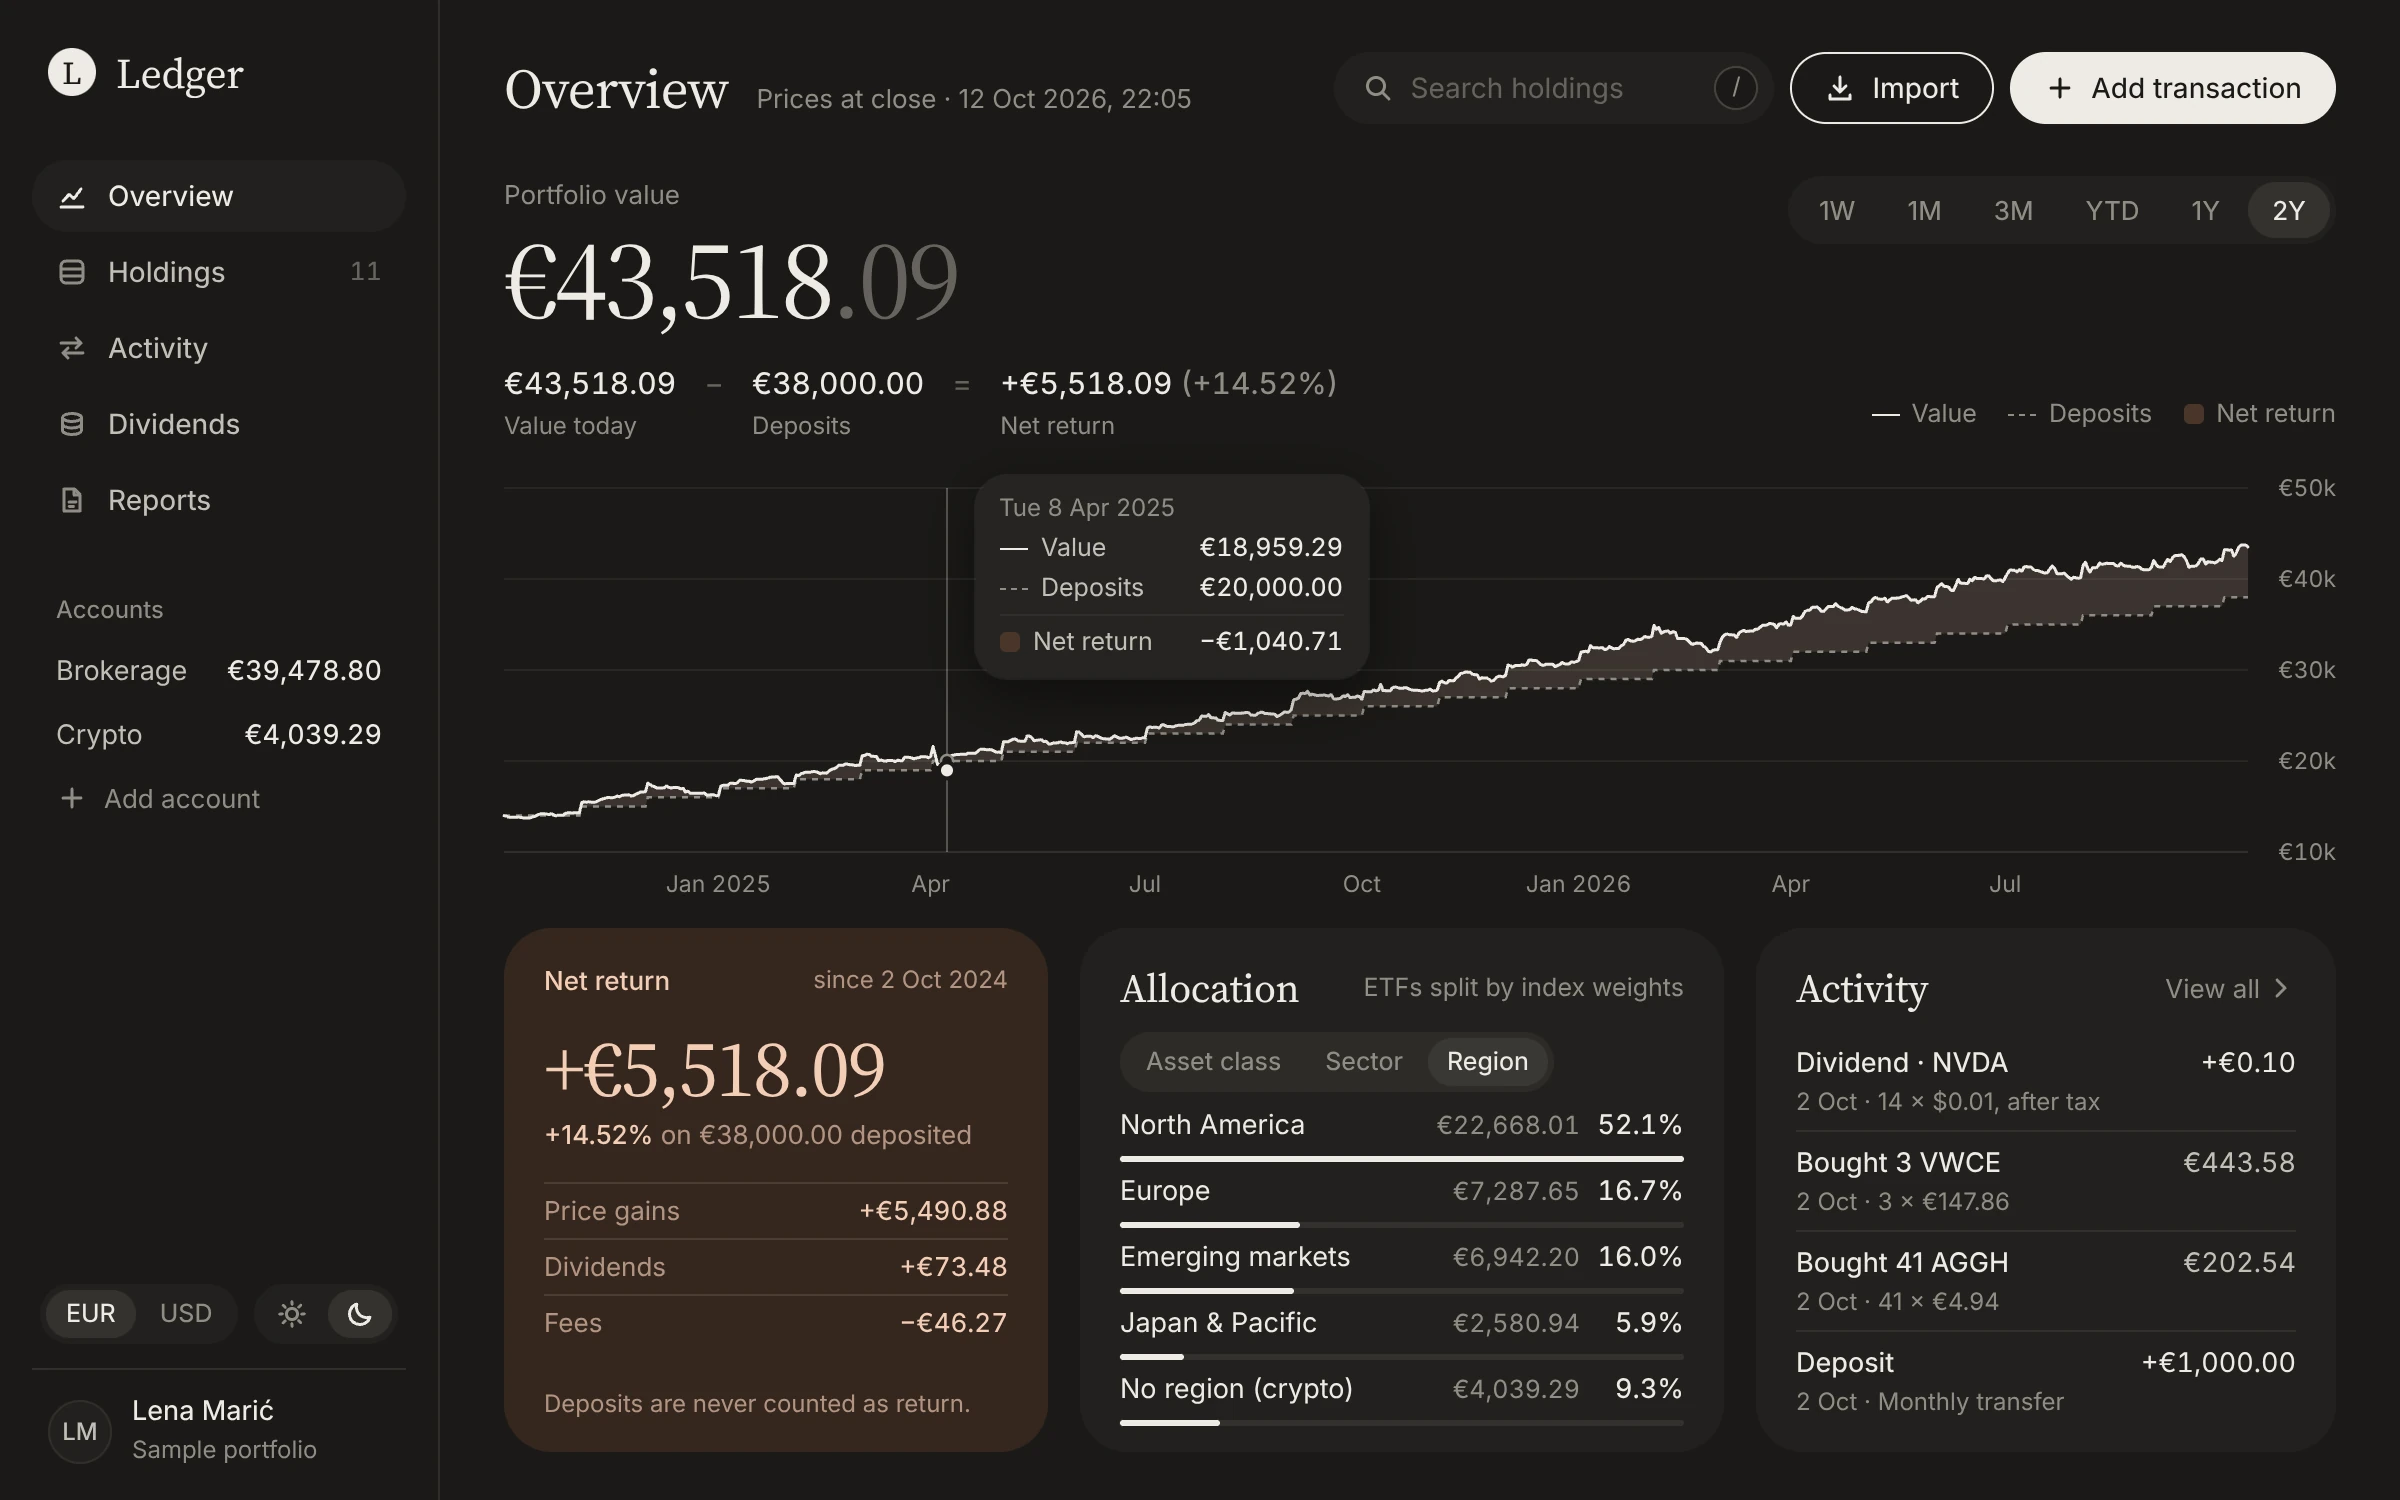Image resolution: width=2400 pixels, height=1500 pixels.
Task: Open Holdings in the sidebar
Action: pyautogui.click(x=219, y=272)
